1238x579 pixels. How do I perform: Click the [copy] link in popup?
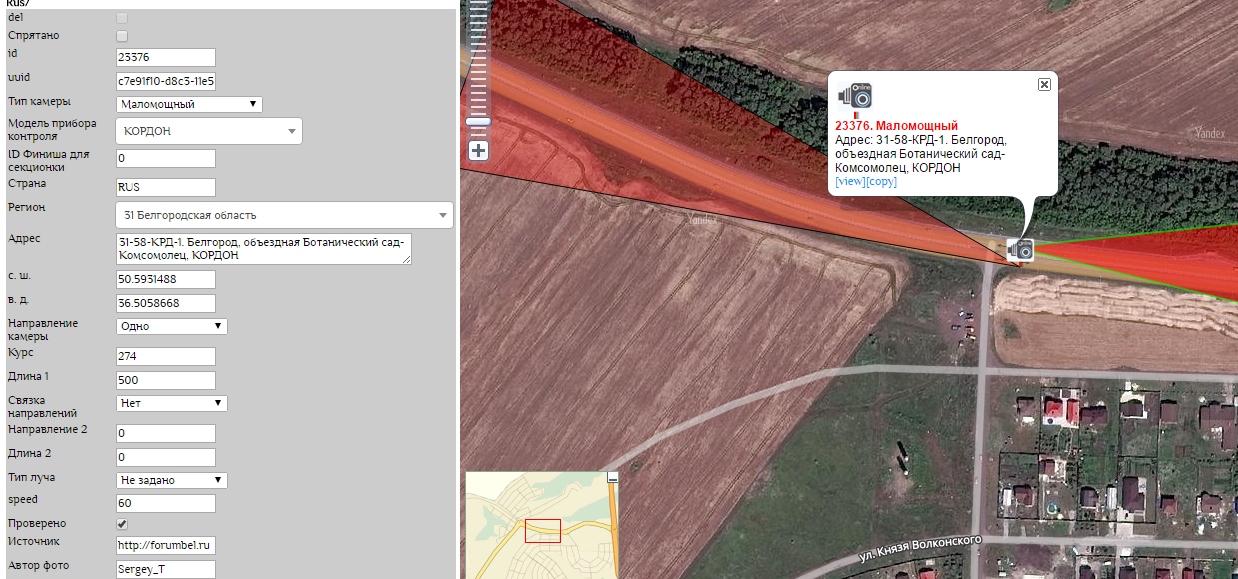coord(882,182)
